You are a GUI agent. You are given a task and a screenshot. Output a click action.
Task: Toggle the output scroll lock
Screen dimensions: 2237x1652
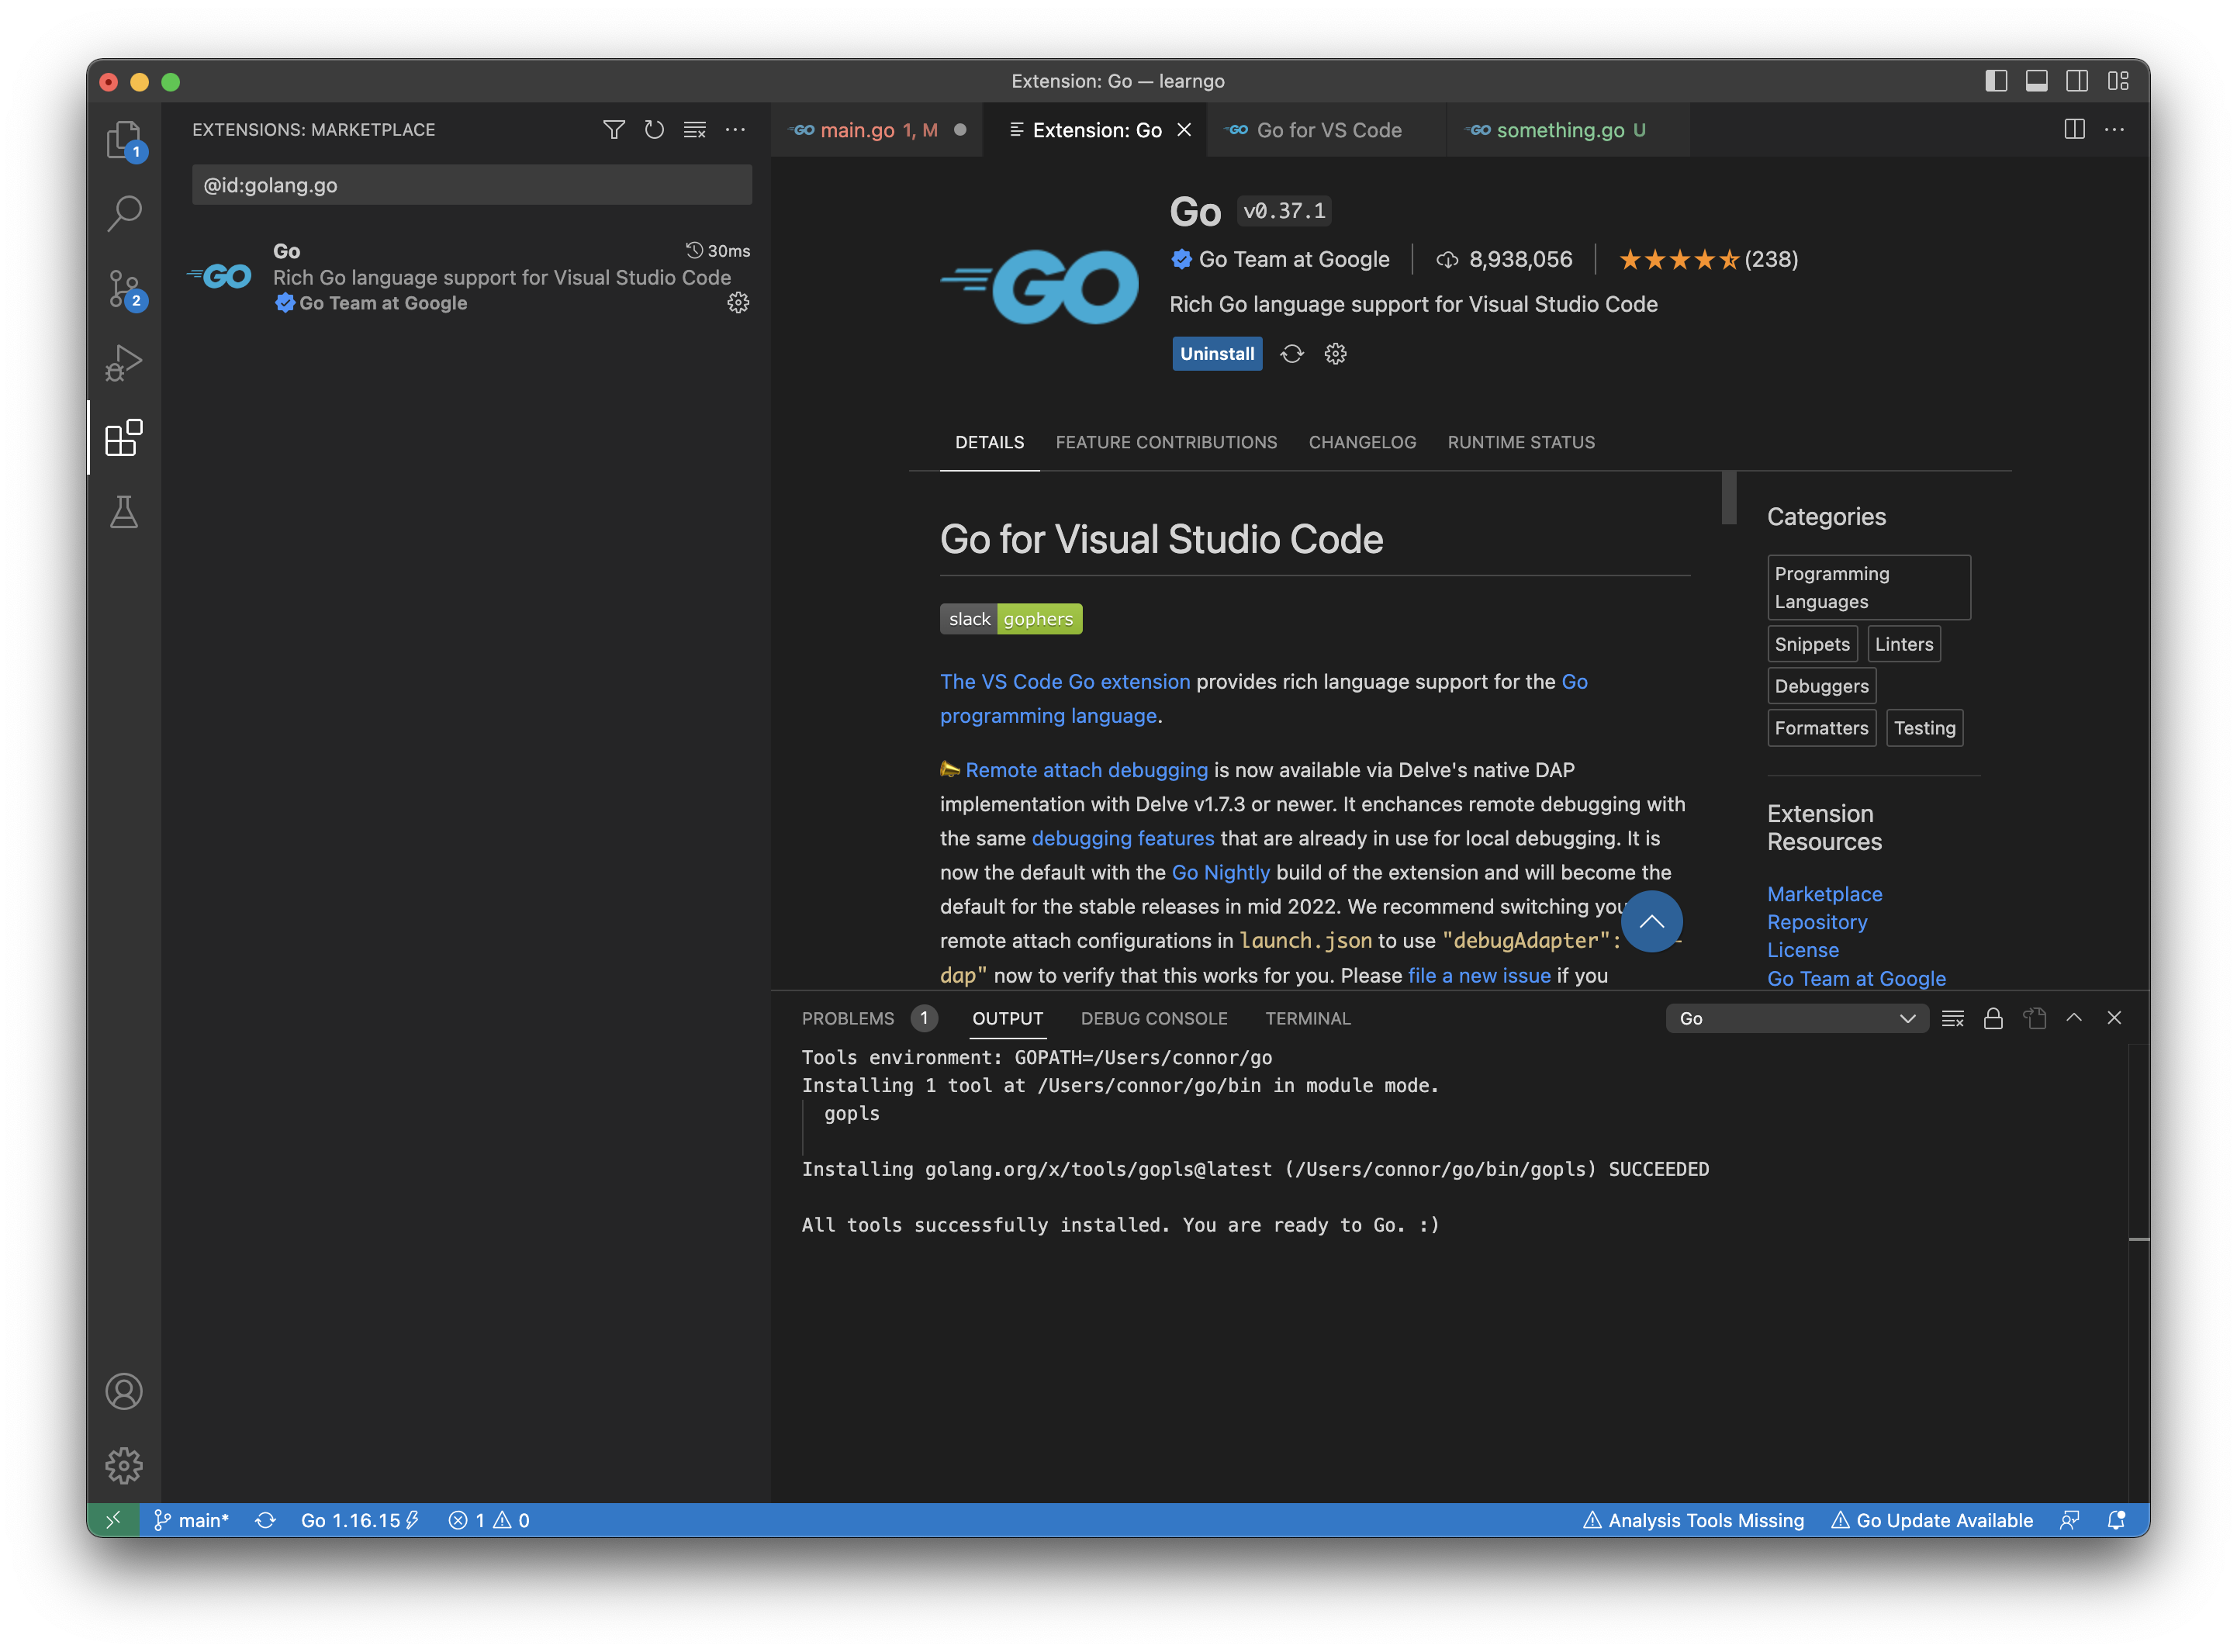pyautogui.click(x=1993, y=1018)
